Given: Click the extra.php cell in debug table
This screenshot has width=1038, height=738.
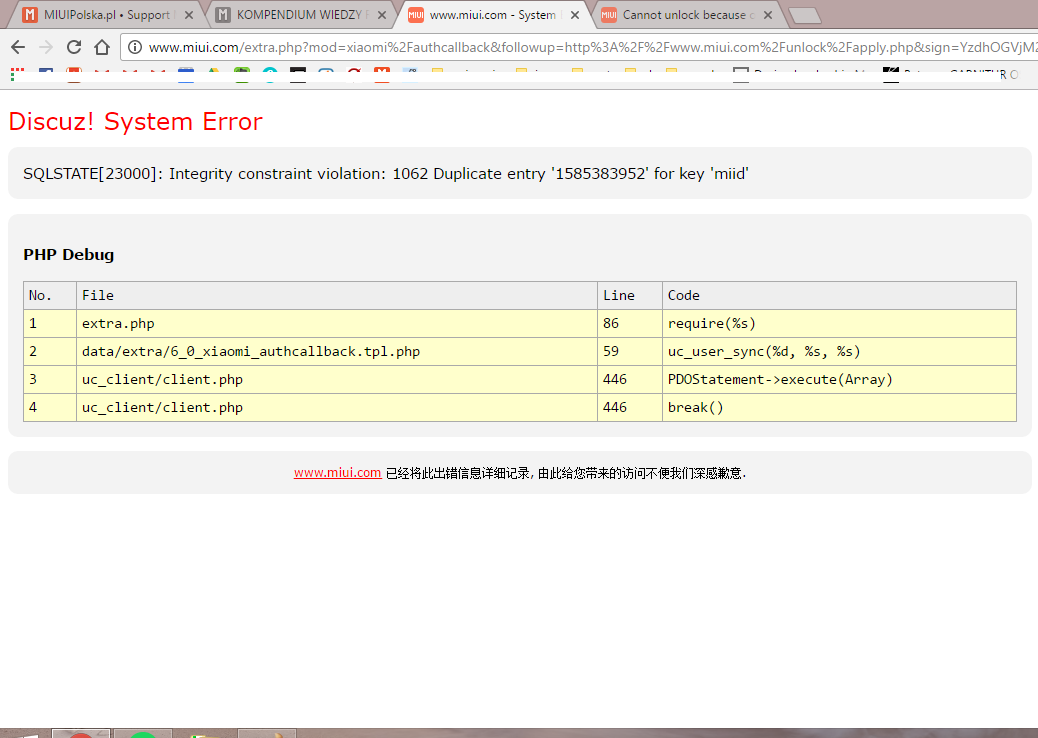Looking at the screenshot, I should click(x=118, y=324).
